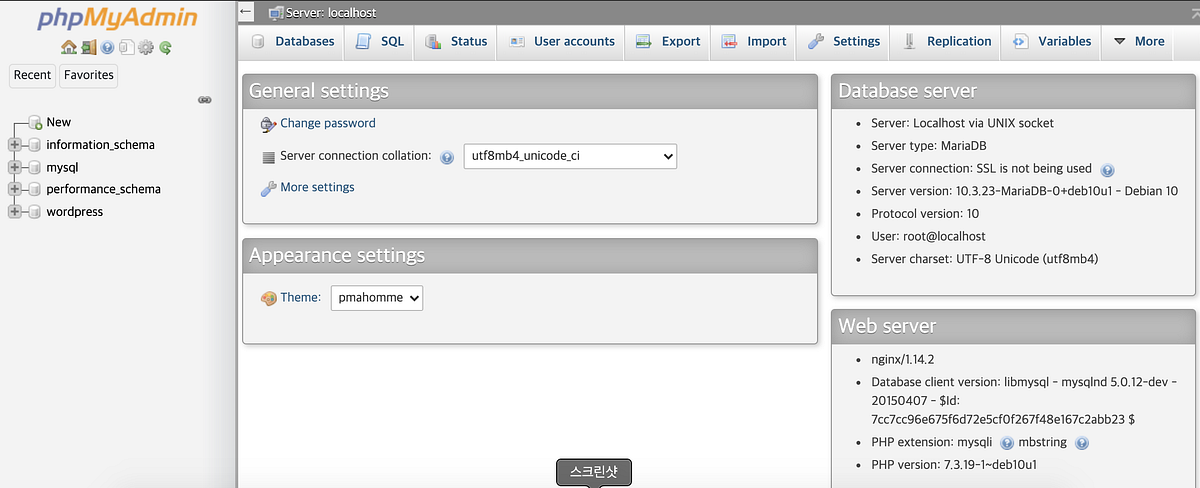
Task: Open the Export tab
Action: [668, 41]
